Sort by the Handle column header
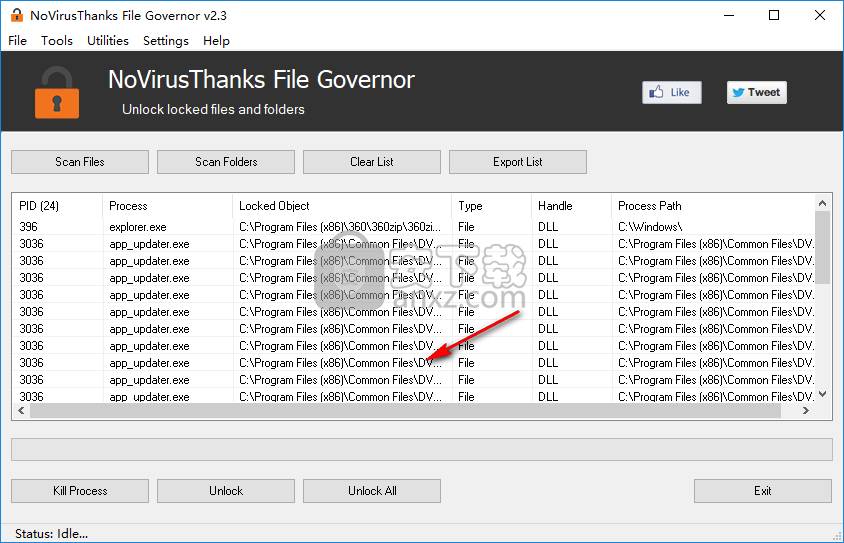The width and height of the screenshot is (844, 543). tap(572, 206)
